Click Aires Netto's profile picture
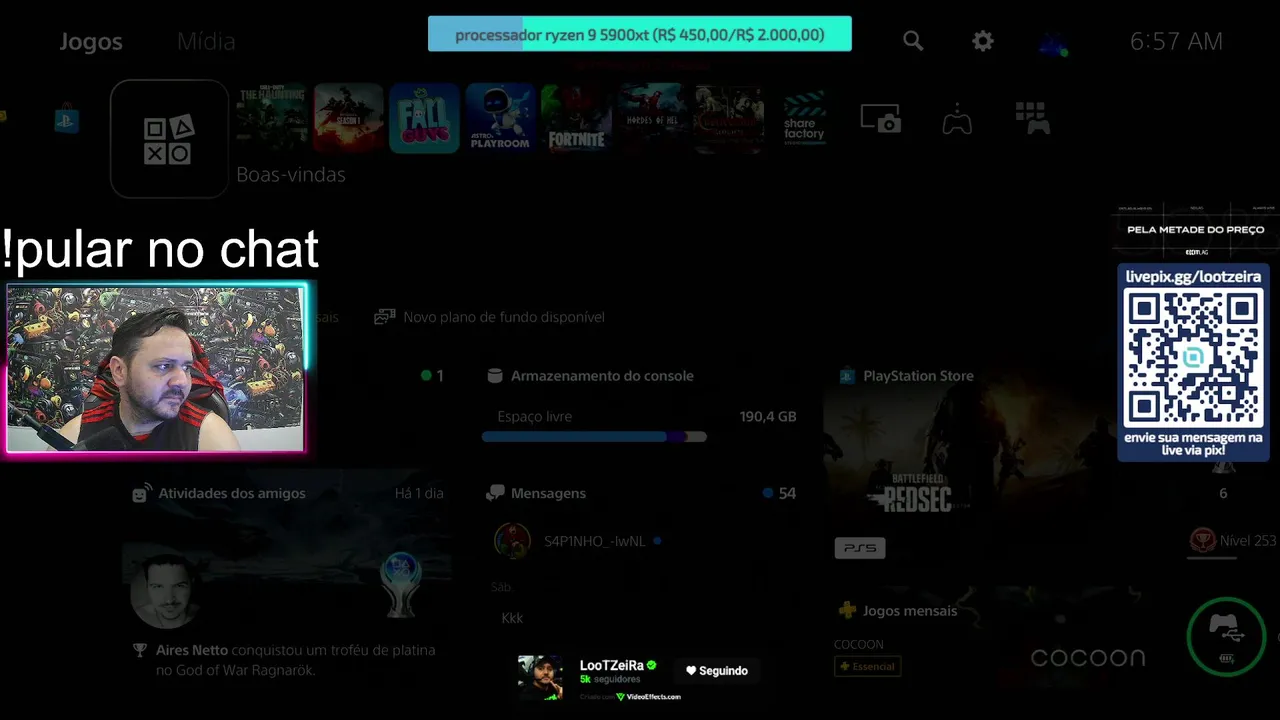1280x720 pixels. [x=165, y=590]
